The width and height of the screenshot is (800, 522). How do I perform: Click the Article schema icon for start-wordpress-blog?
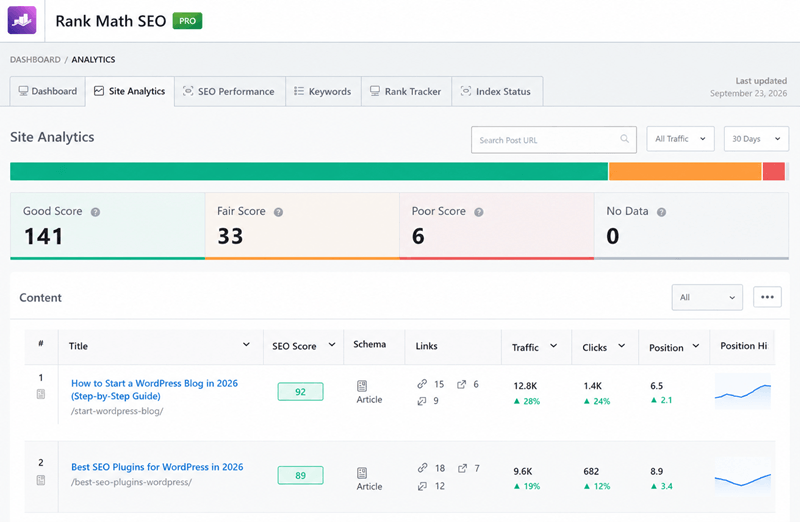pos(362,386)
